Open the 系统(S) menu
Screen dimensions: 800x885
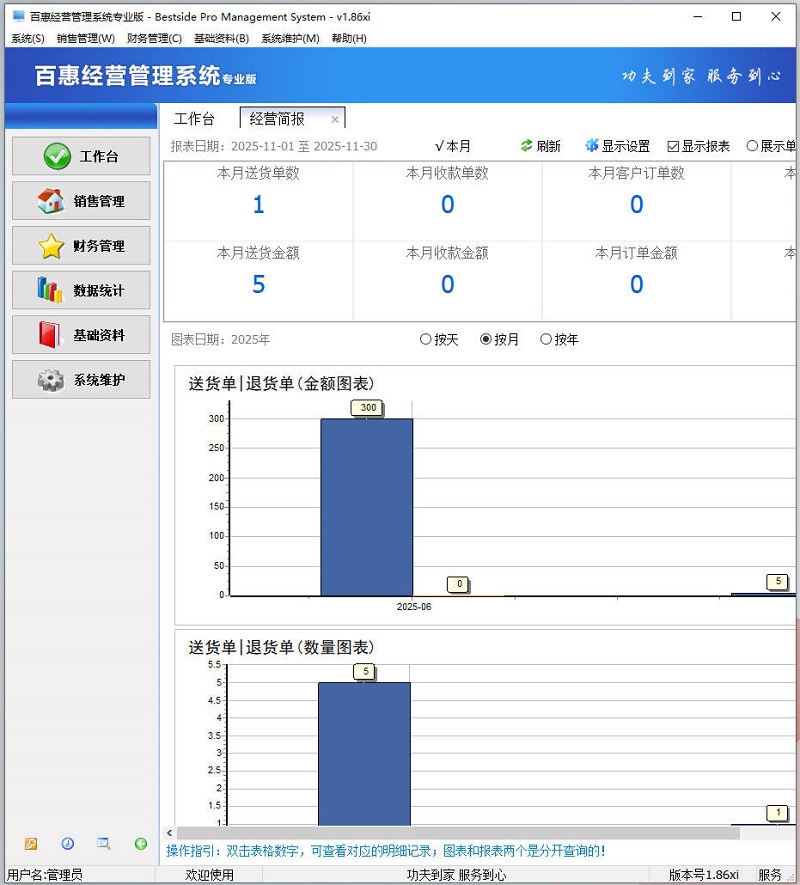tap(27, 38)
